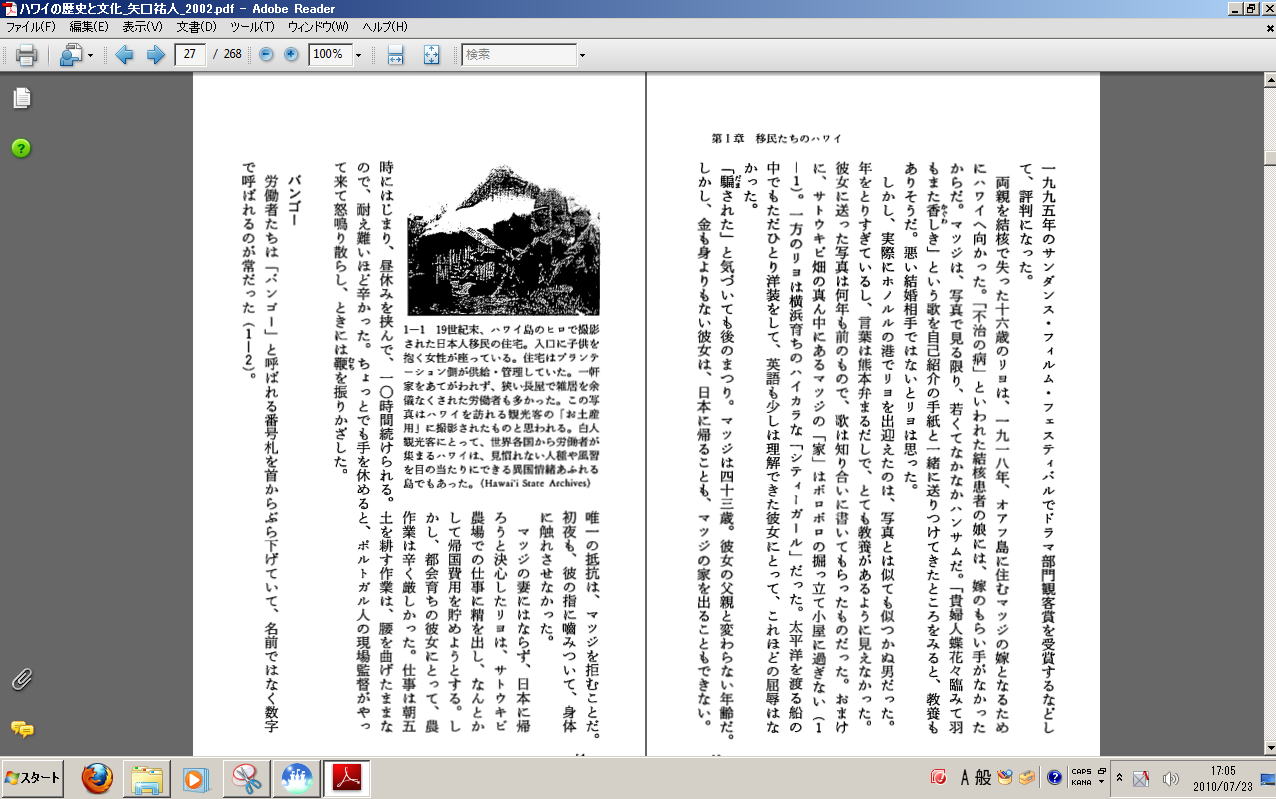The height and width of the screenshot is (799, 1276).
Task: Click the 検索 search box
Action: pos(519,55)
